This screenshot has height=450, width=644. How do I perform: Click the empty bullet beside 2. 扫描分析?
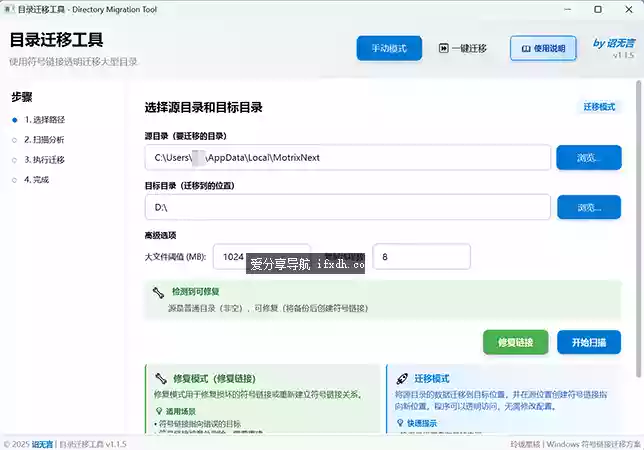click(x=14, y=140)
